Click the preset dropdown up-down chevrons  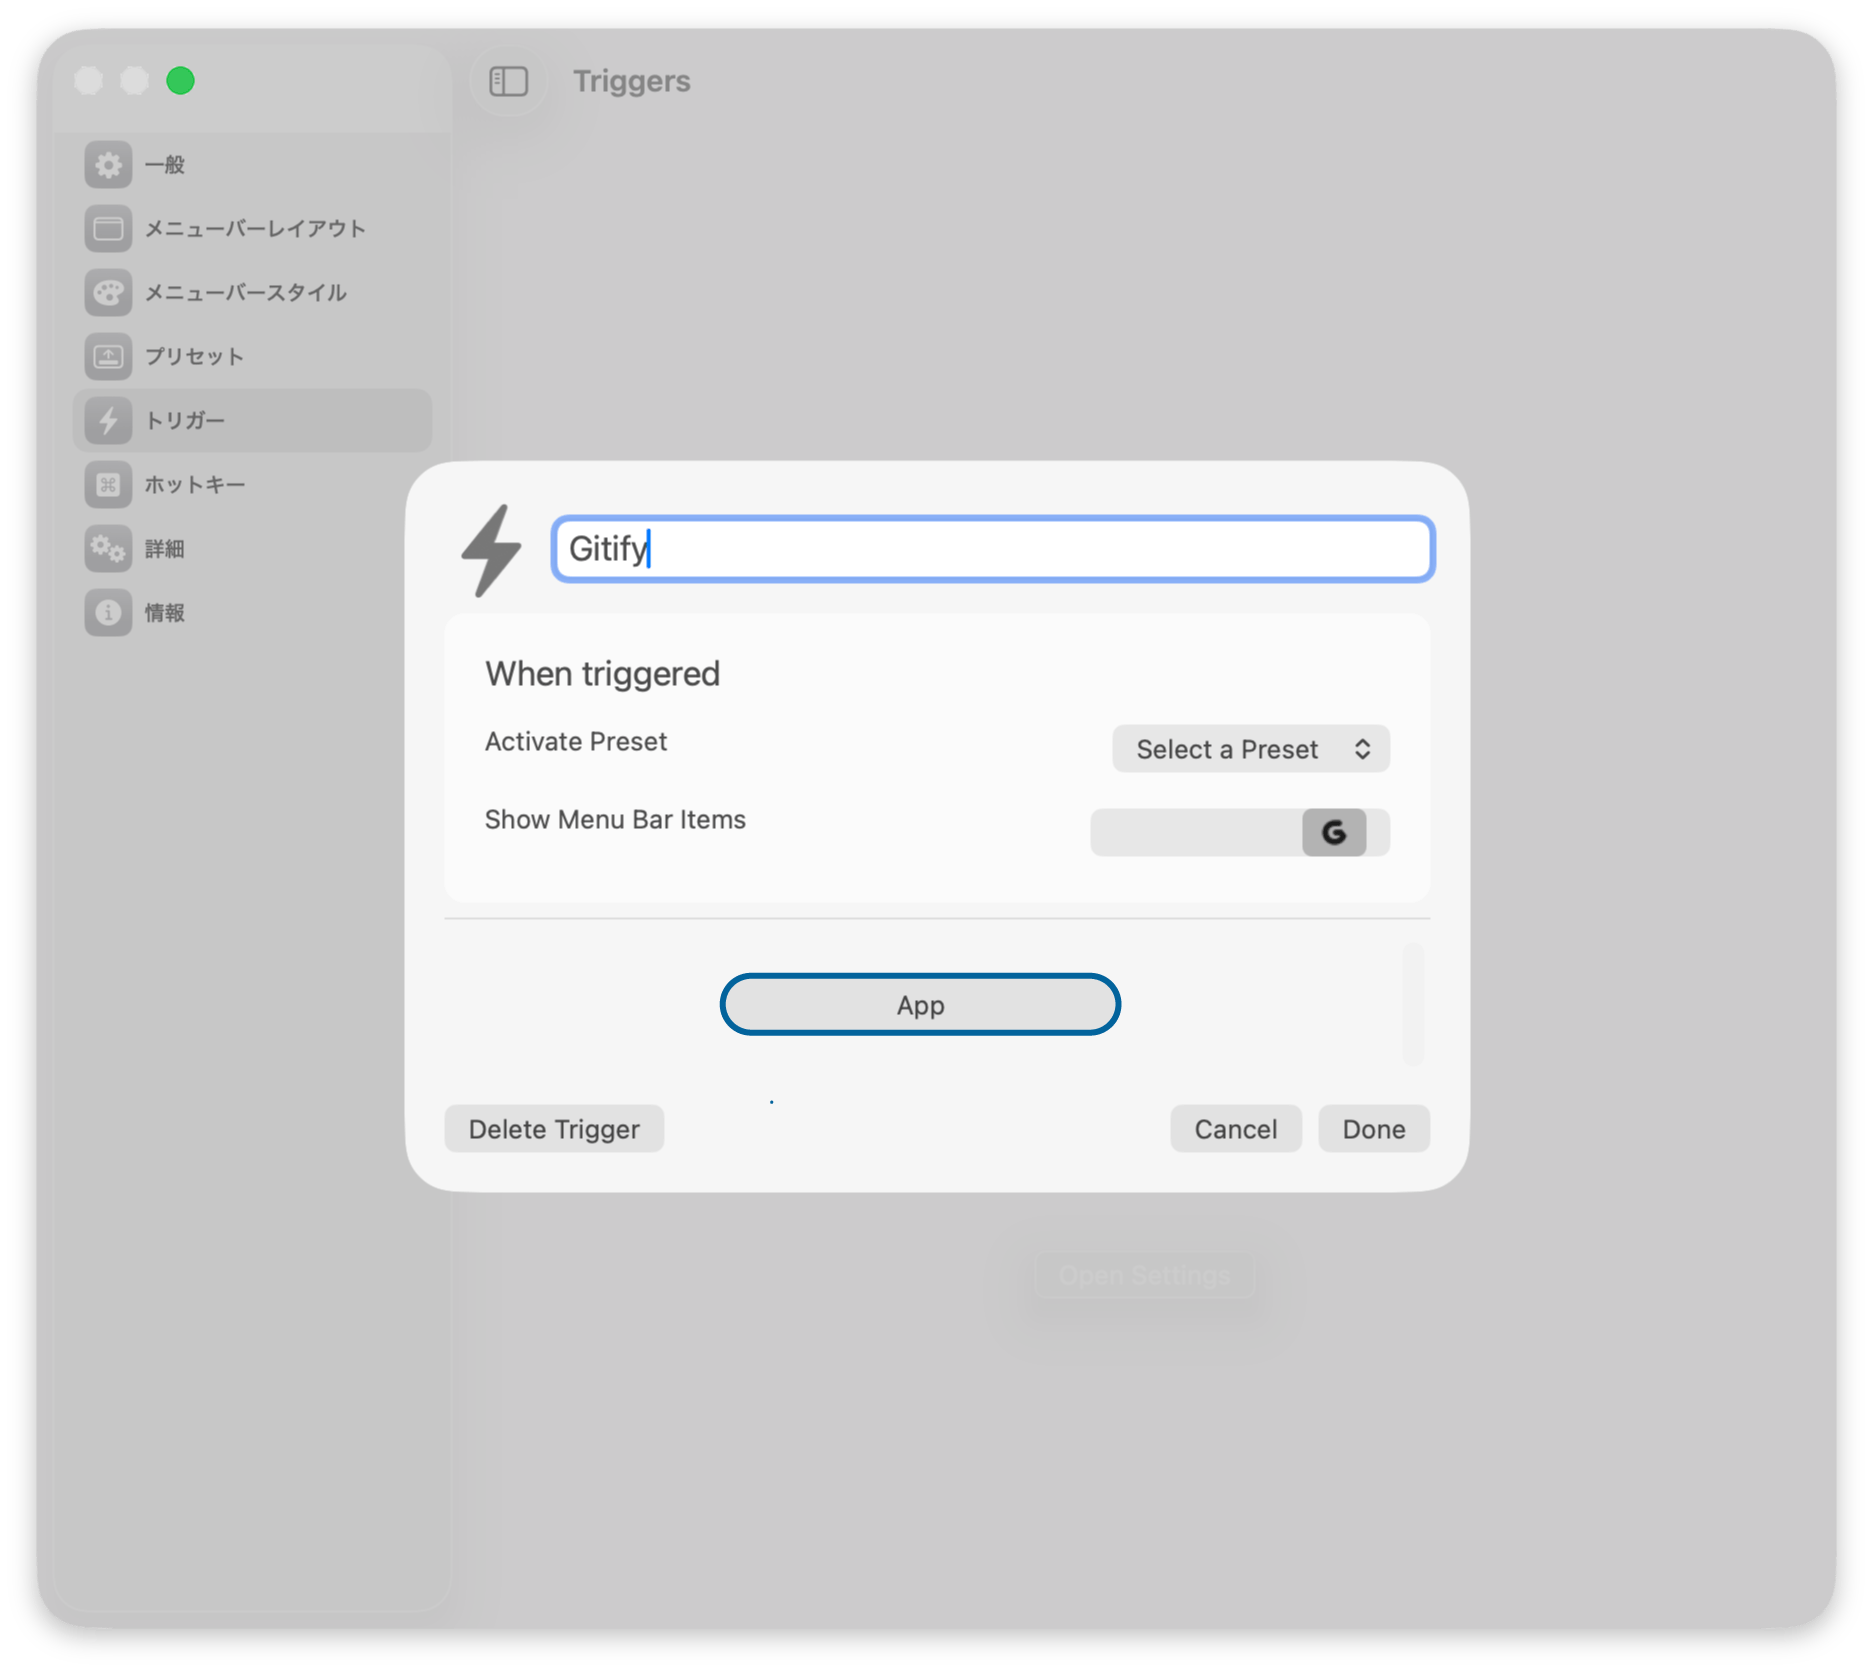(1362, 749)
